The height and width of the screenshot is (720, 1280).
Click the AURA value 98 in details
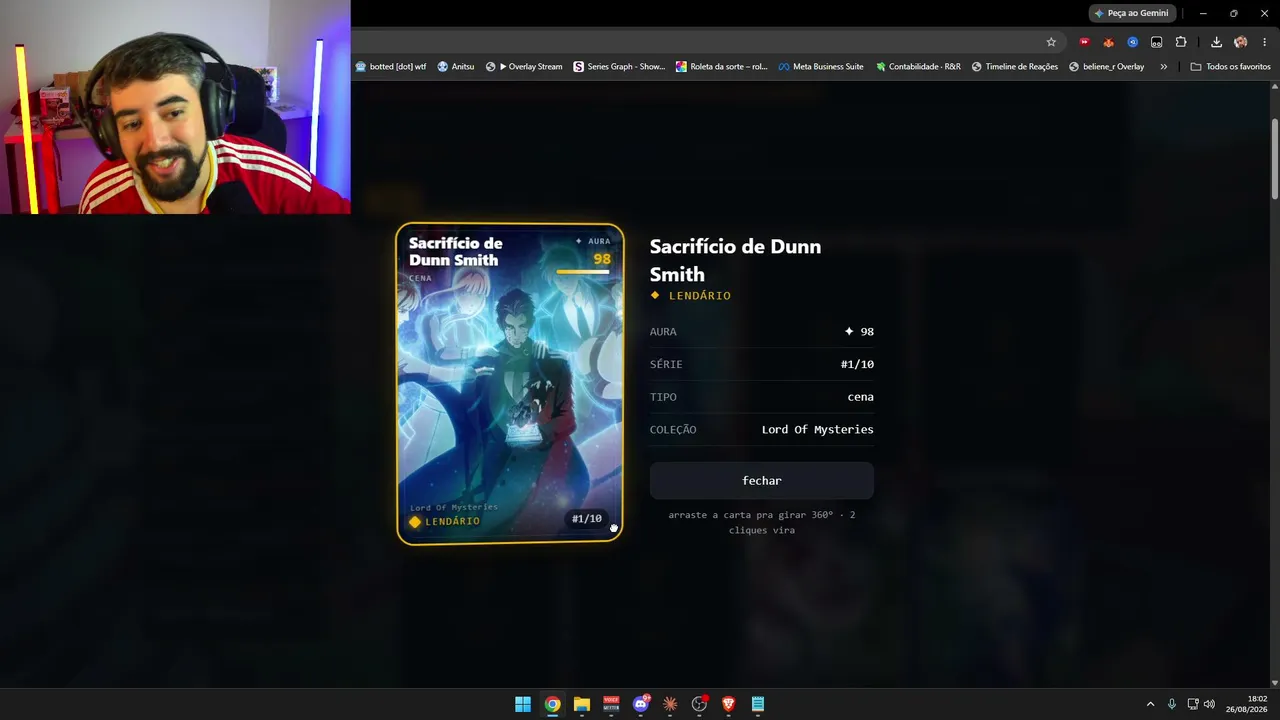(860, 332)
